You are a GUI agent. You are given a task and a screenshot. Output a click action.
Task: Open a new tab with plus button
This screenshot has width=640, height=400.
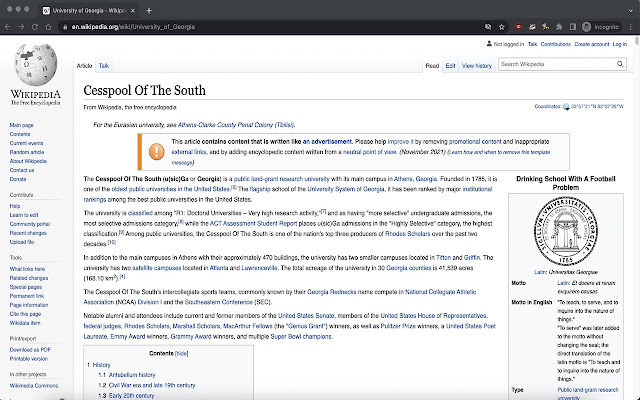149,11
